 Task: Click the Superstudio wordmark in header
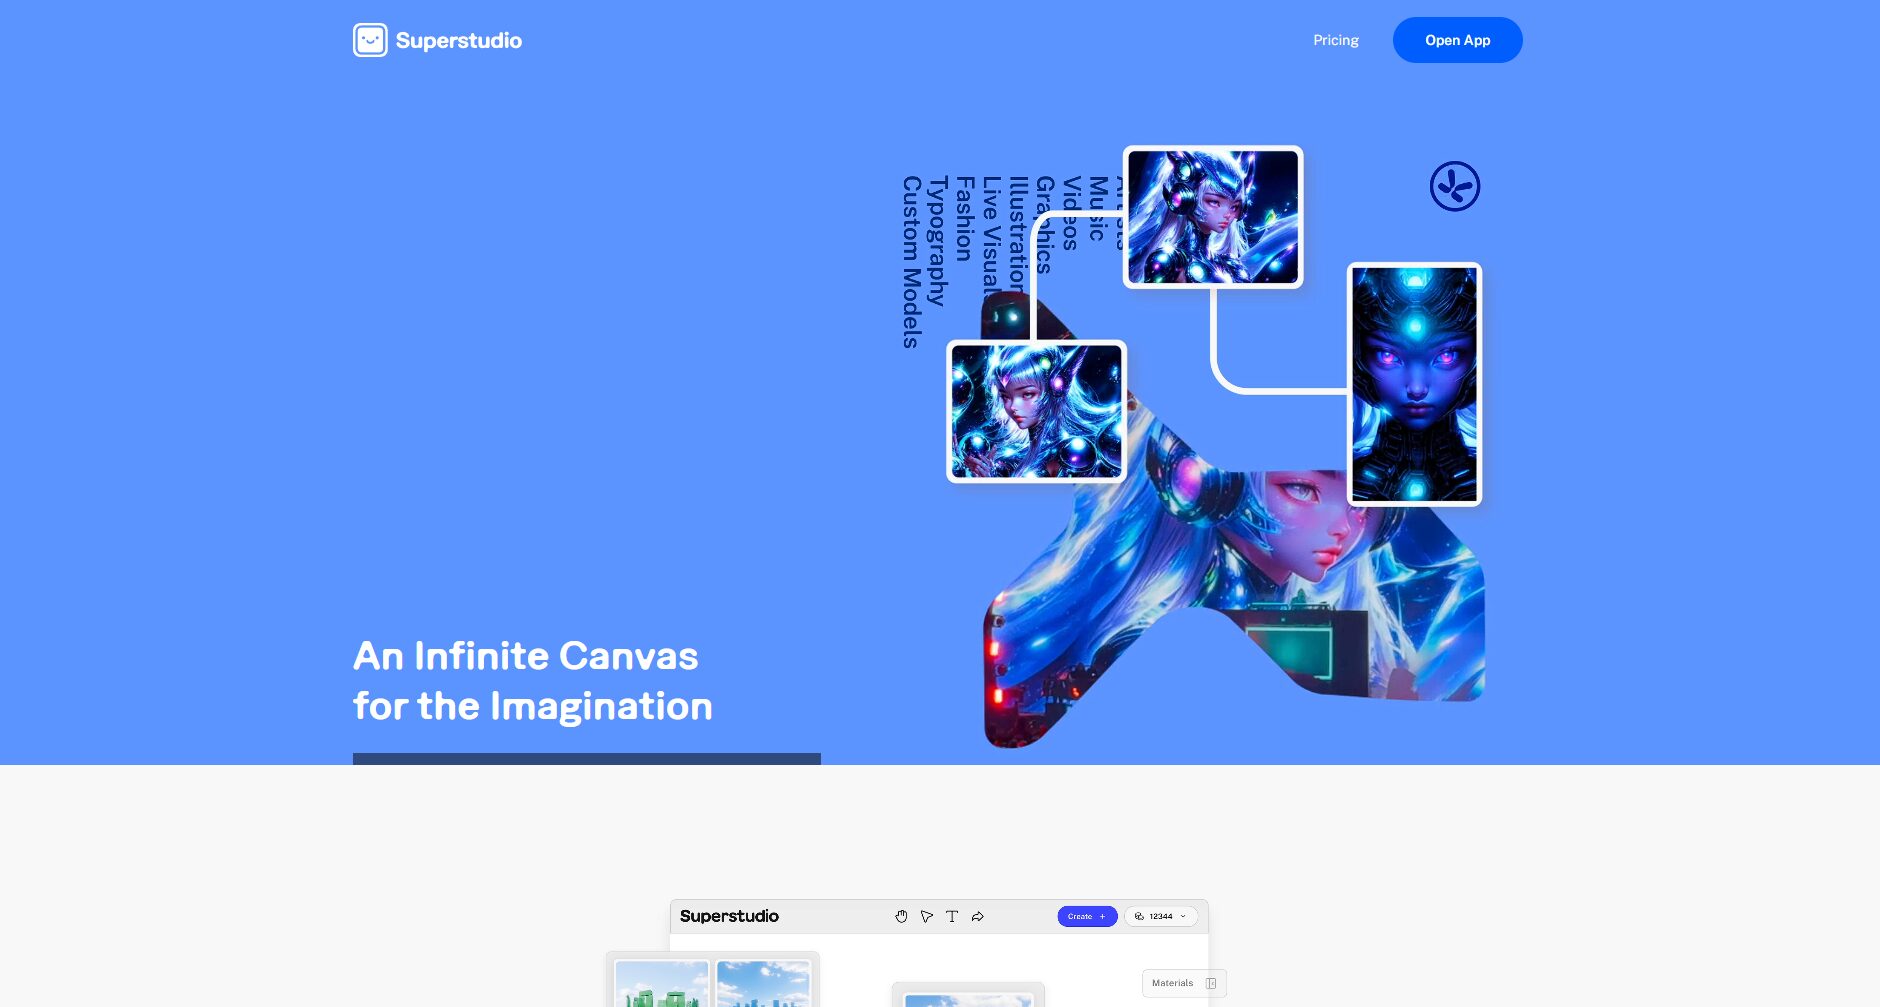coord(458,41)
